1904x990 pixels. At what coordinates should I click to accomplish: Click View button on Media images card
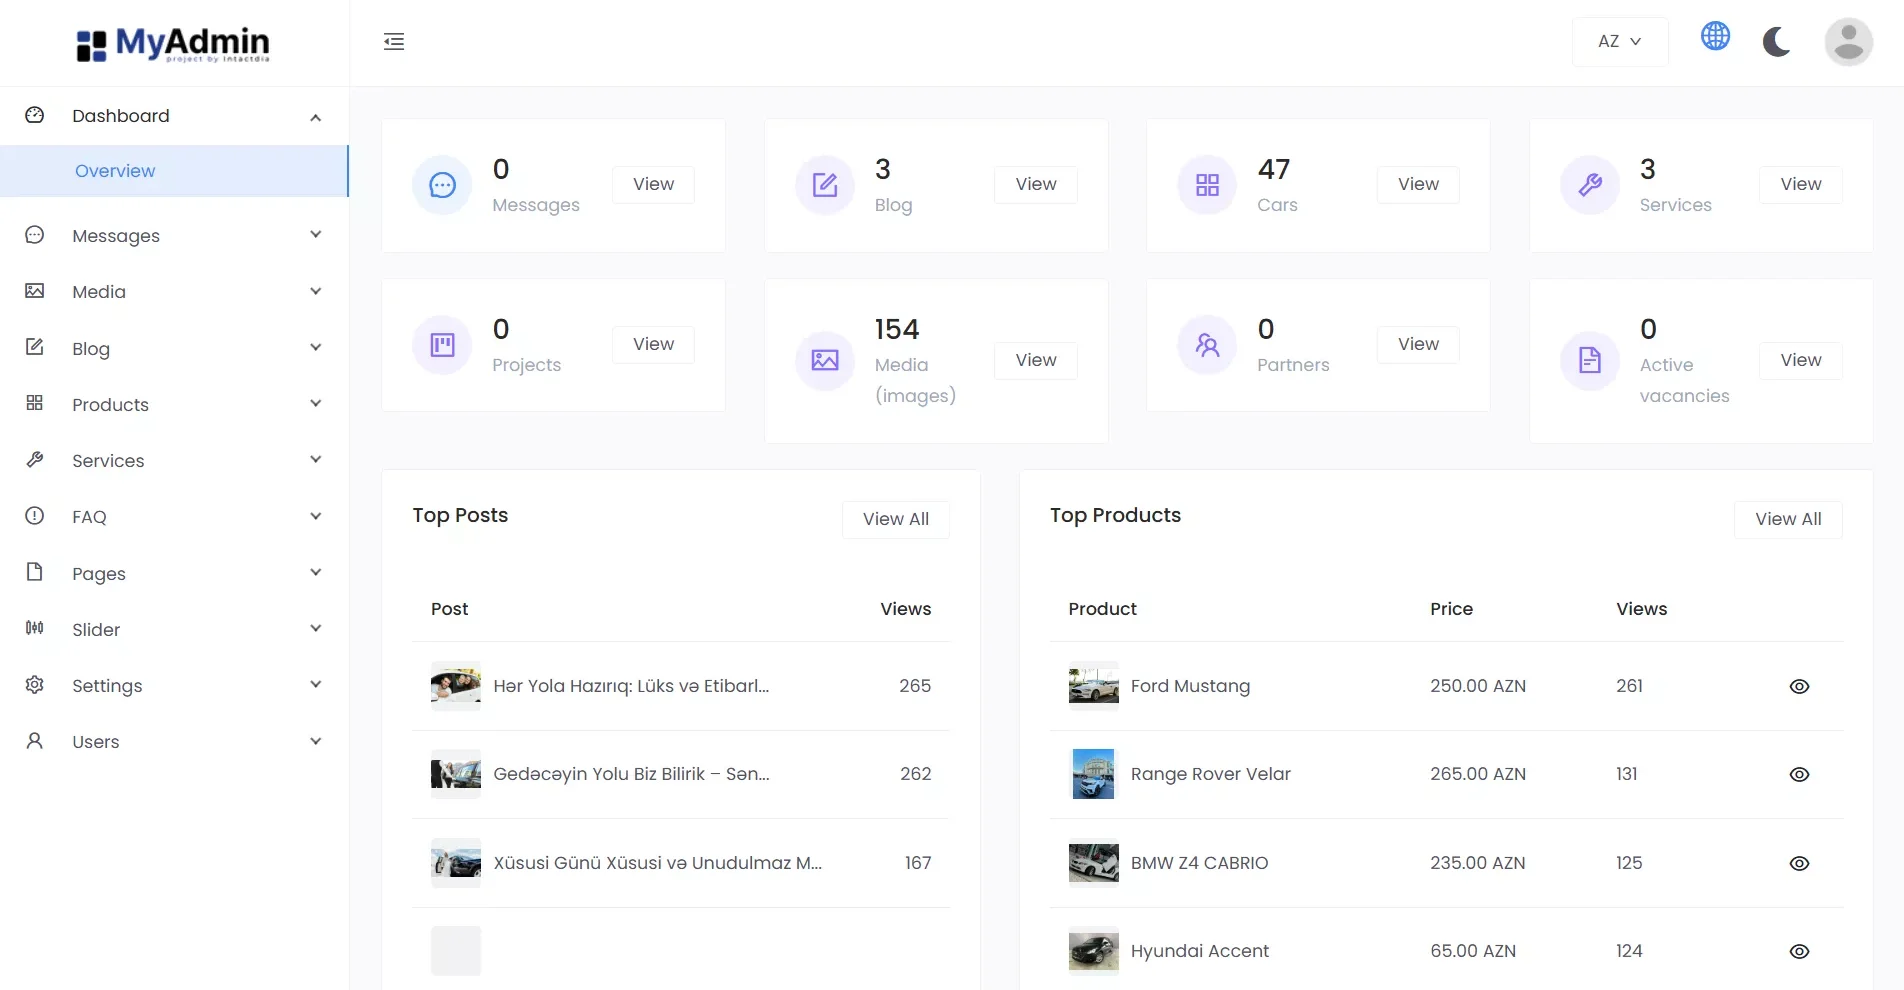tap(1035, 360)
